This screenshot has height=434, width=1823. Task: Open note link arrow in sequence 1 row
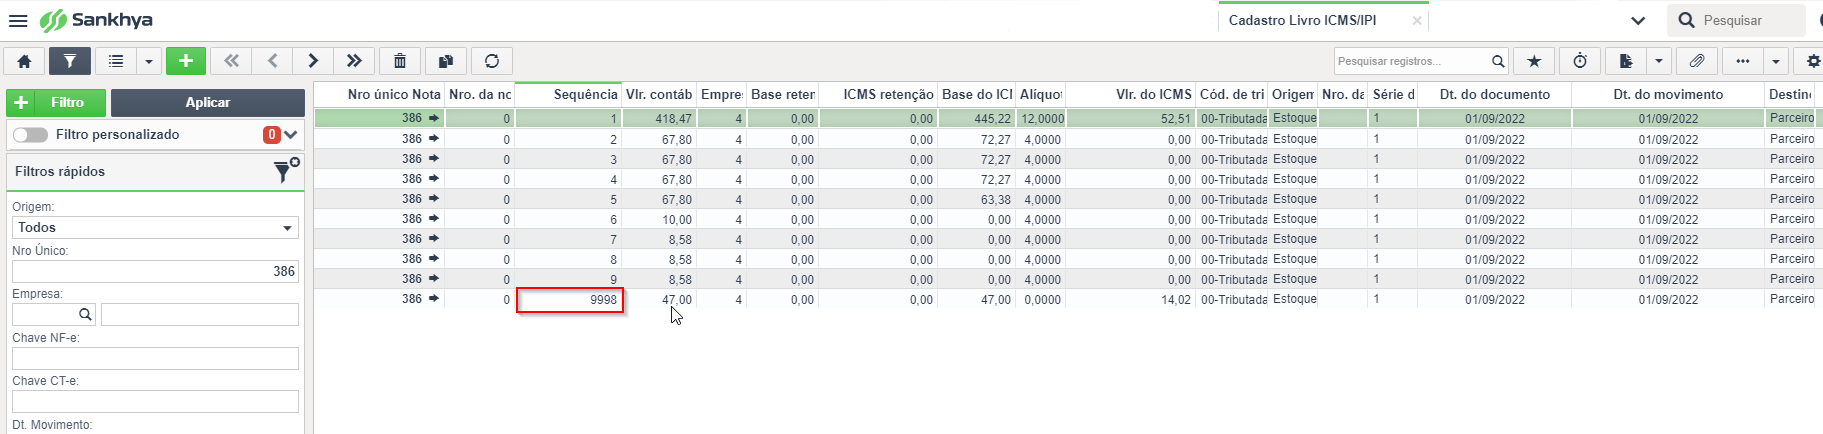(434, 118)
